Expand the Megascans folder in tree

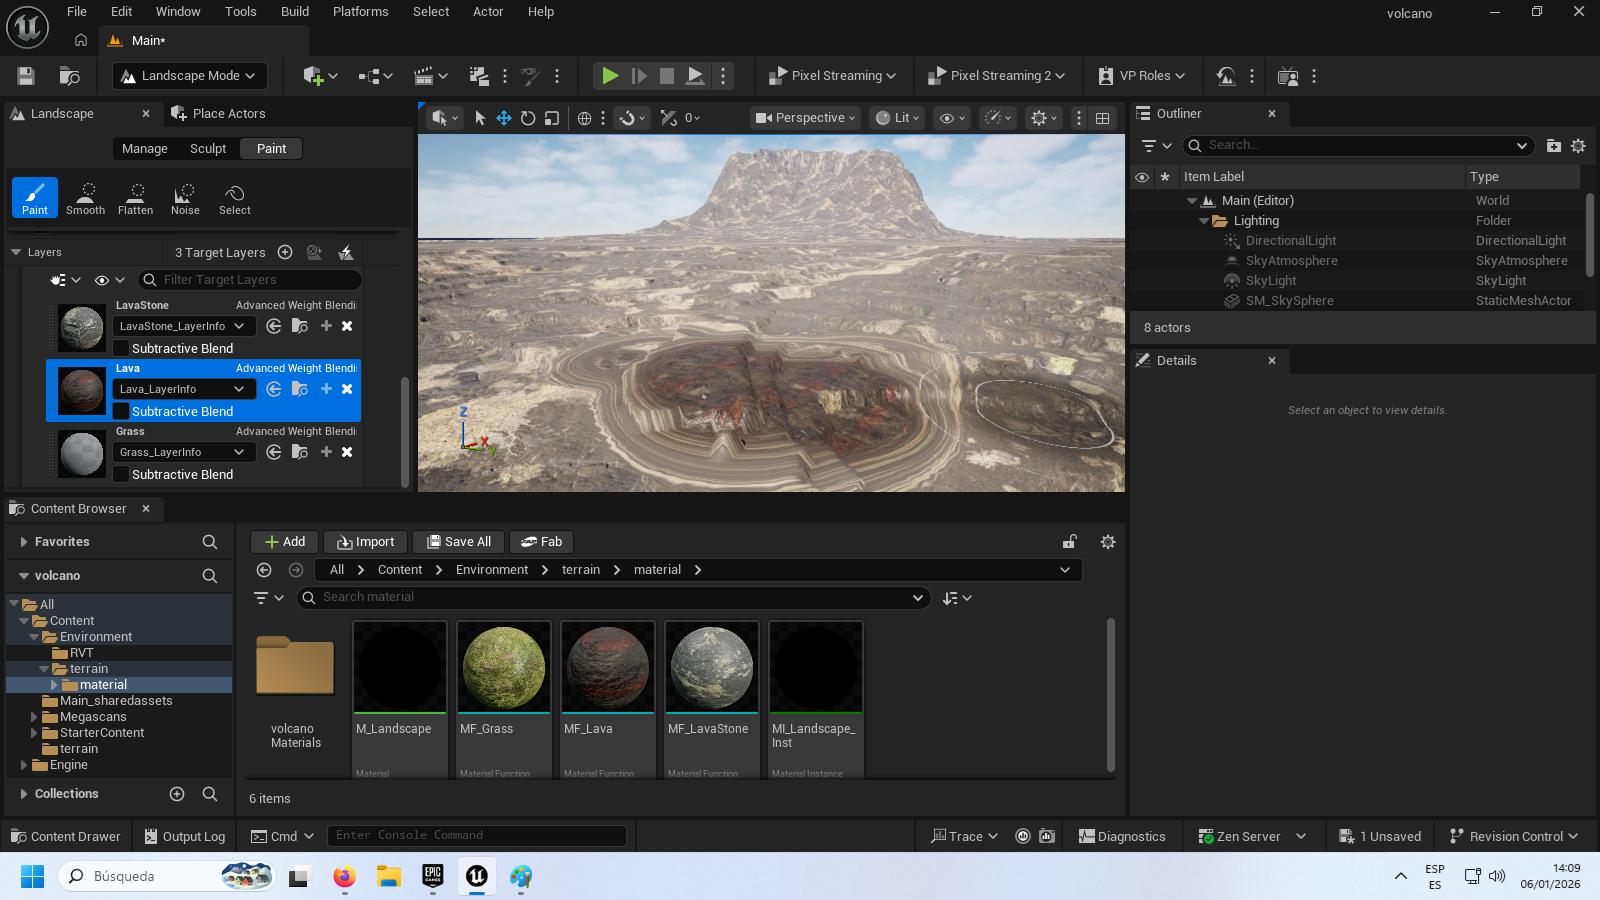point(34,717)
